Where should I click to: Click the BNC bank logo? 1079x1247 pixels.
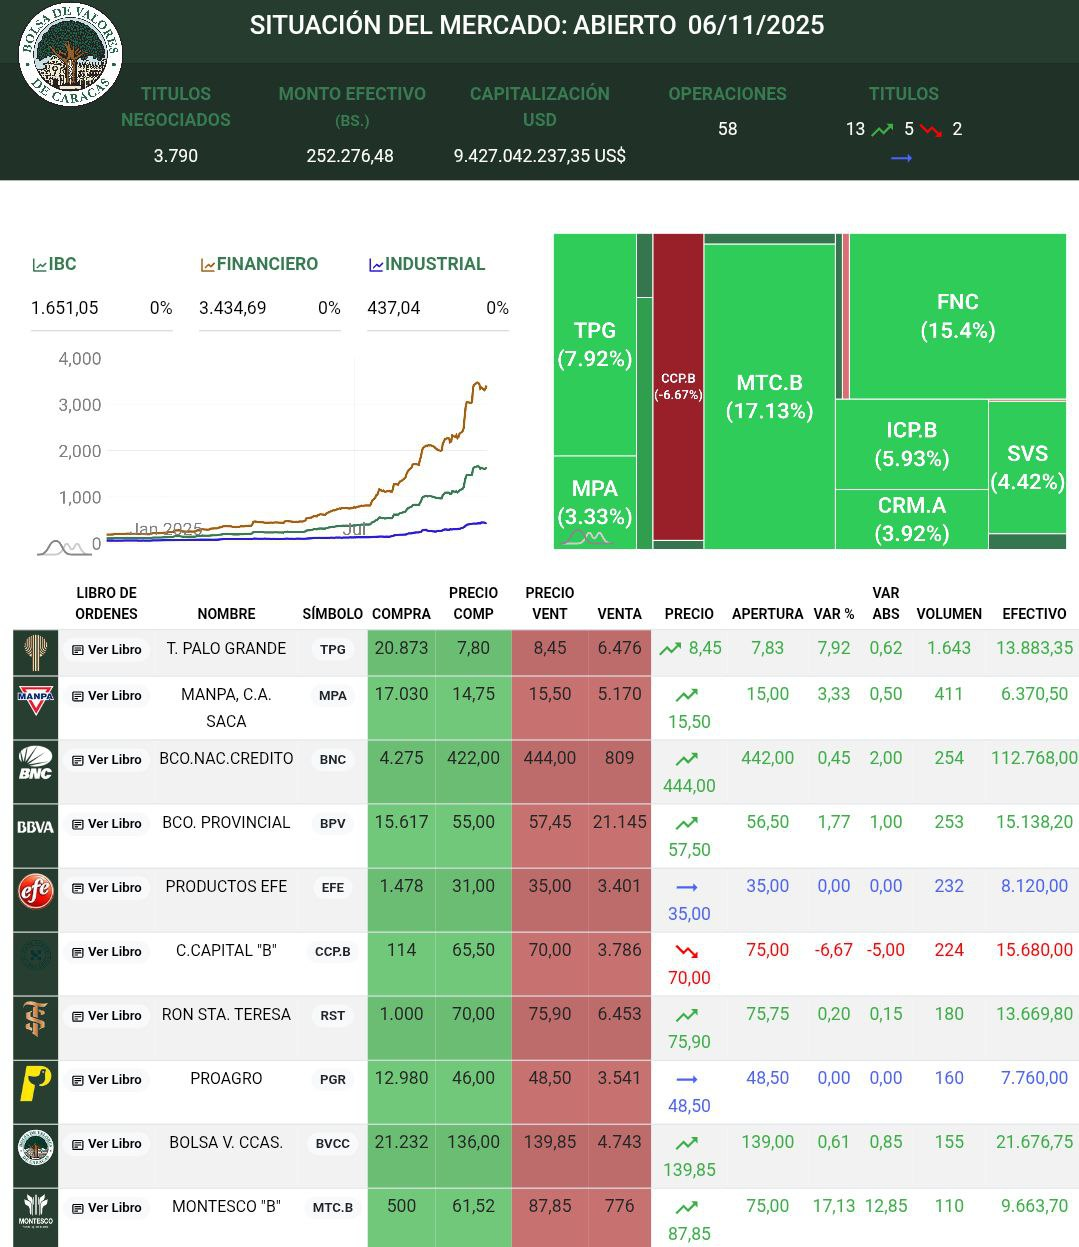(36, 762)
